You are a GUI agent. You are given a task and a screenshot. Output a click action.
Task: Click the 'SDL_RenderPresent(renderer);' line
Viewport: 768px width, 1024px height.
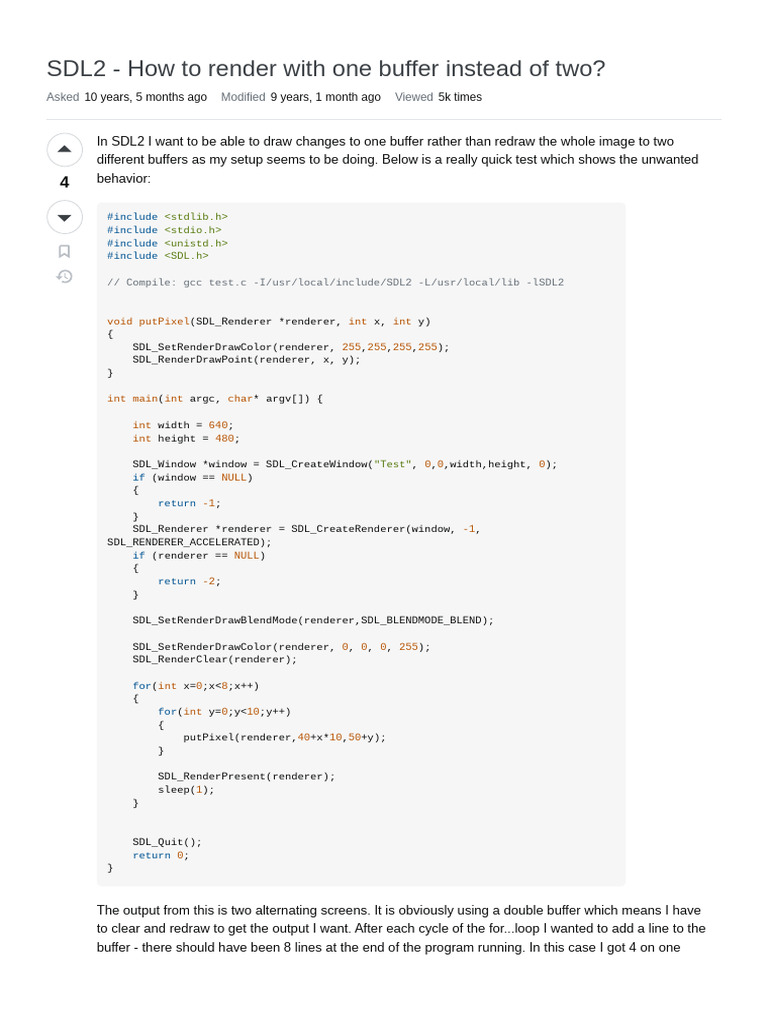coord(246,776)
